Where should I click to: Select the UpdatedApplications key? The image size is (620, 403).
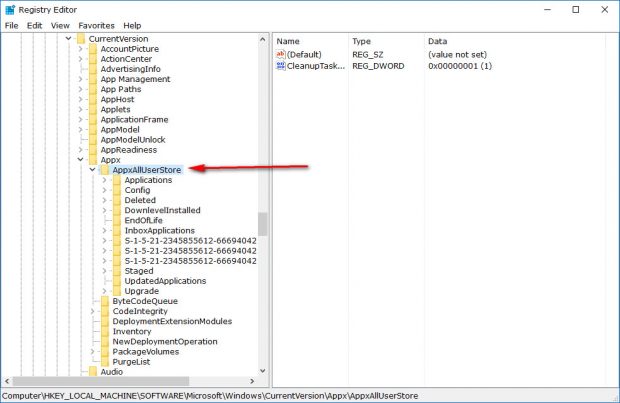(x=165, y=281)
